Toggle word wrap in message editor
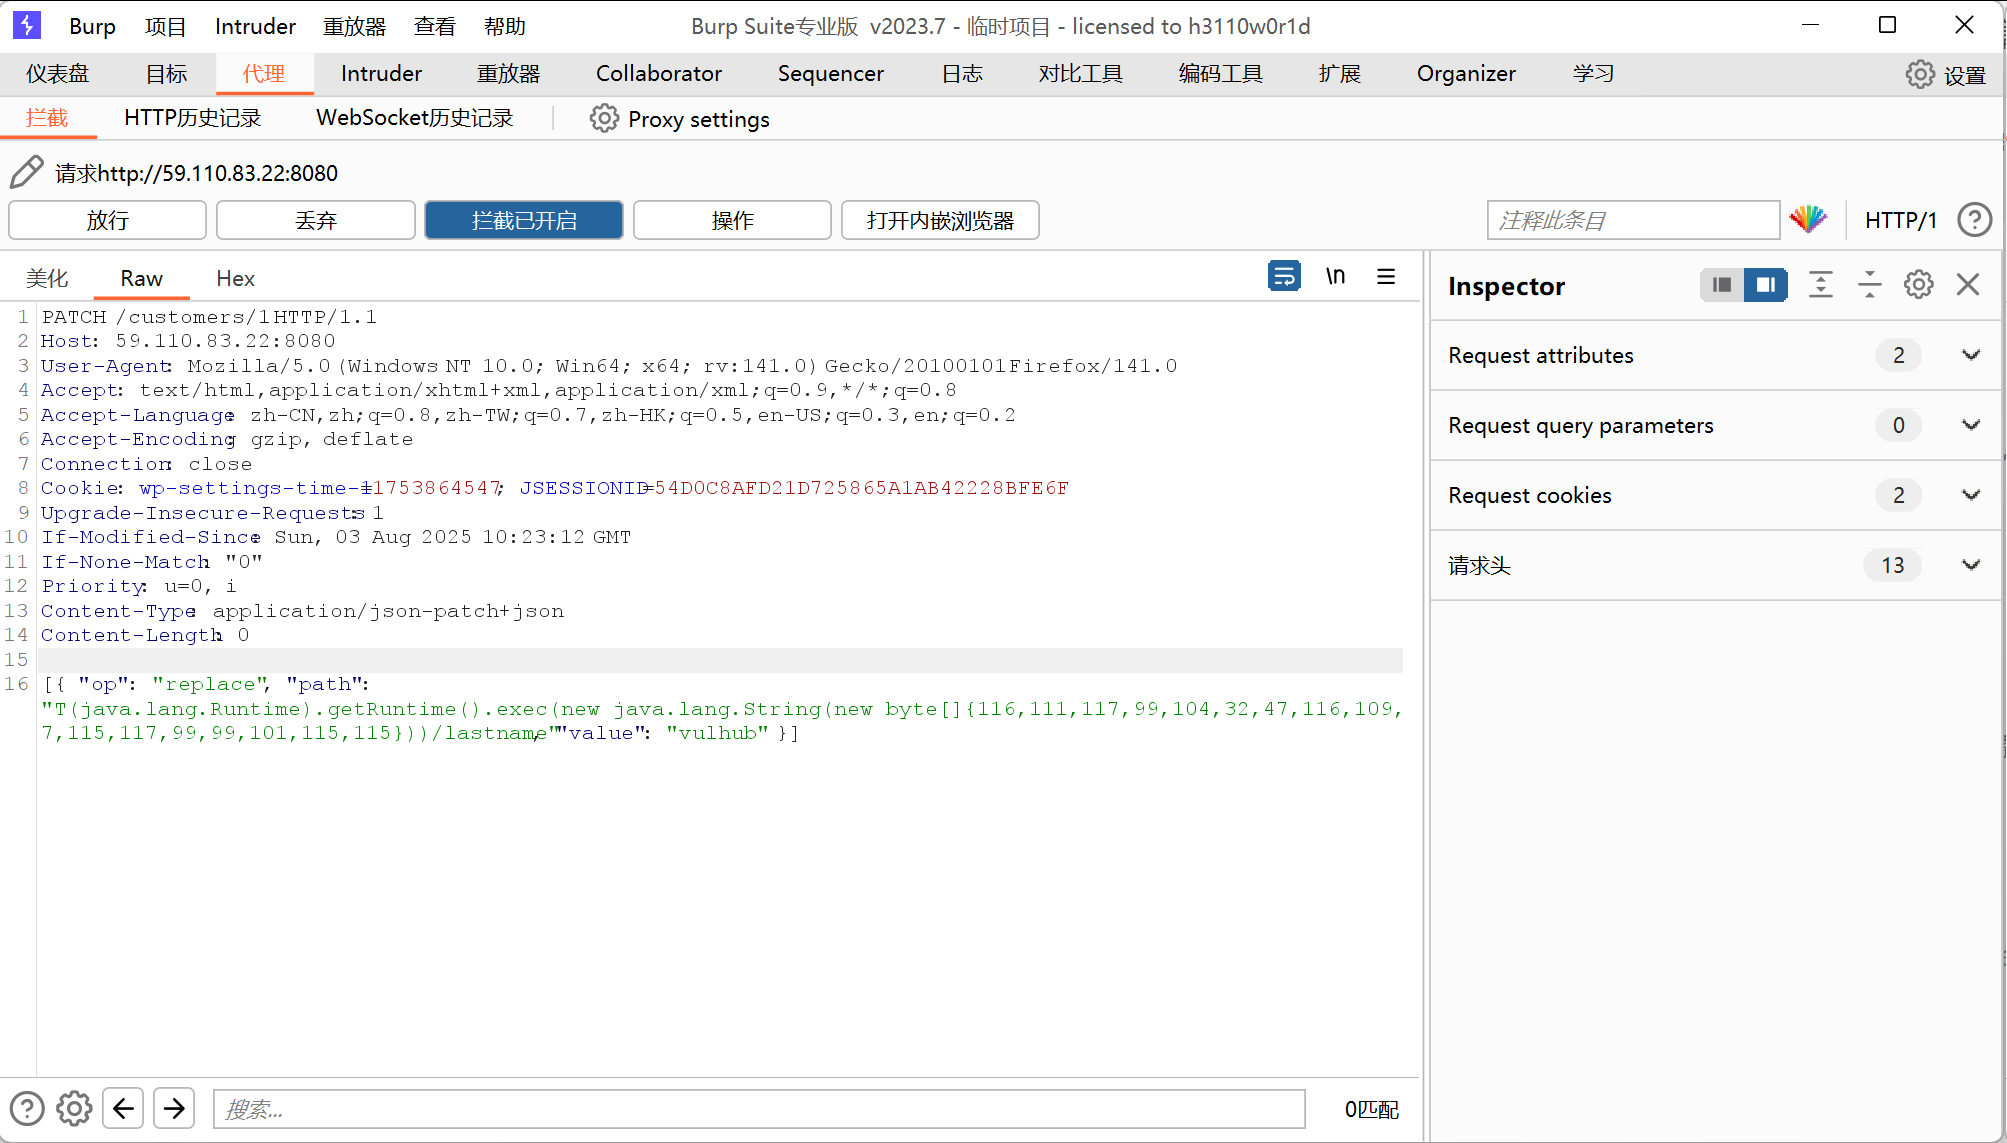The image size is (2007, 1143). [x=1284, y=275]
